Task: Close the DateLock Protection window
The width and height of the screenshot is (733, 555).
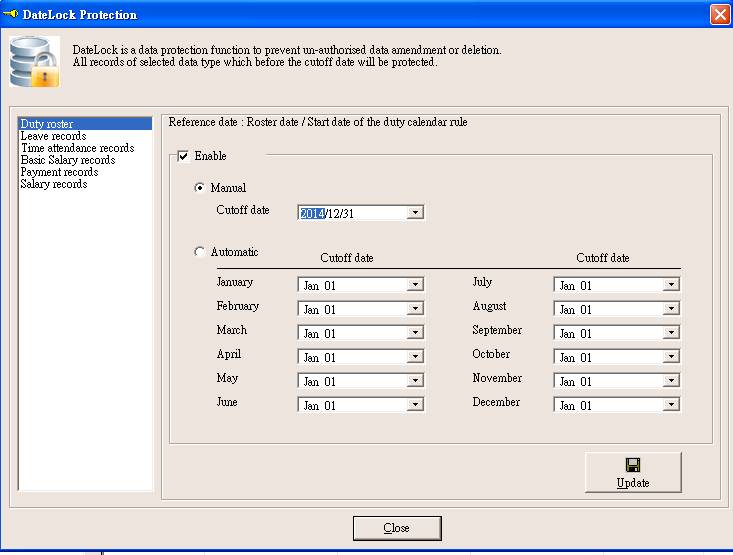Action: point(720,14)
